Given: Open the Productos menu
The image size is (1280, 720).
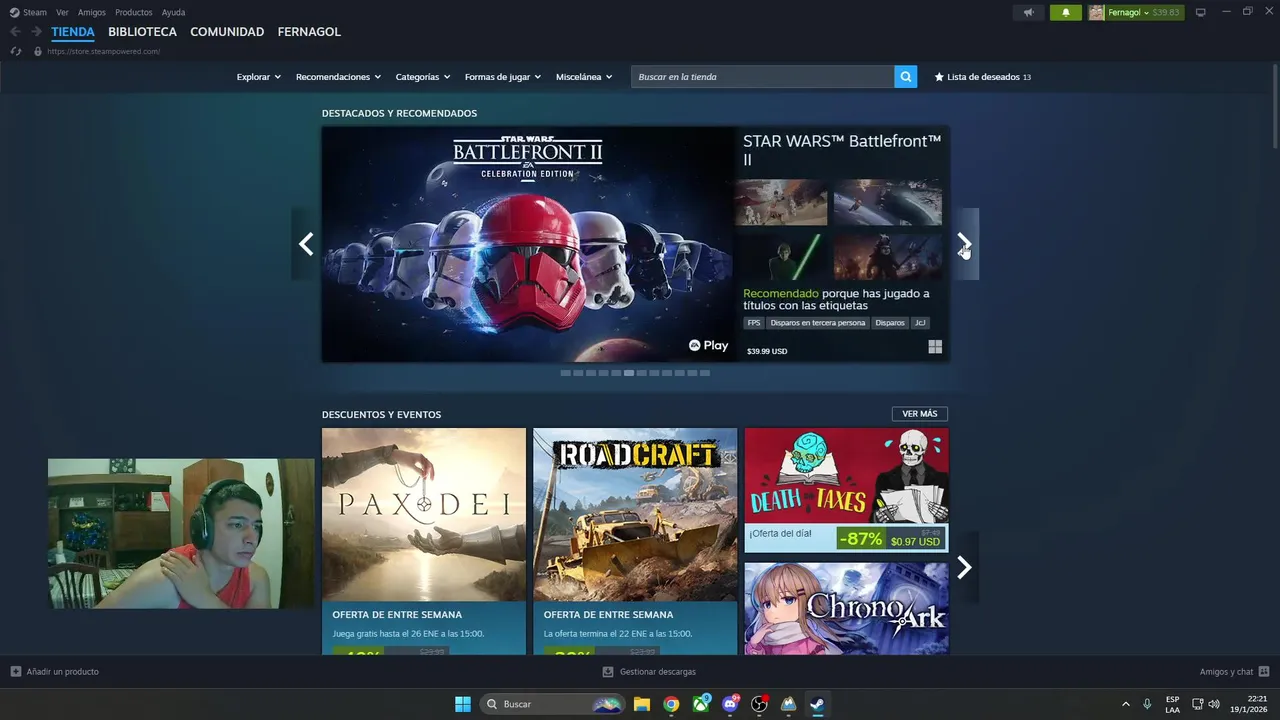Looking at the screenshot, I should pos(134,12).
